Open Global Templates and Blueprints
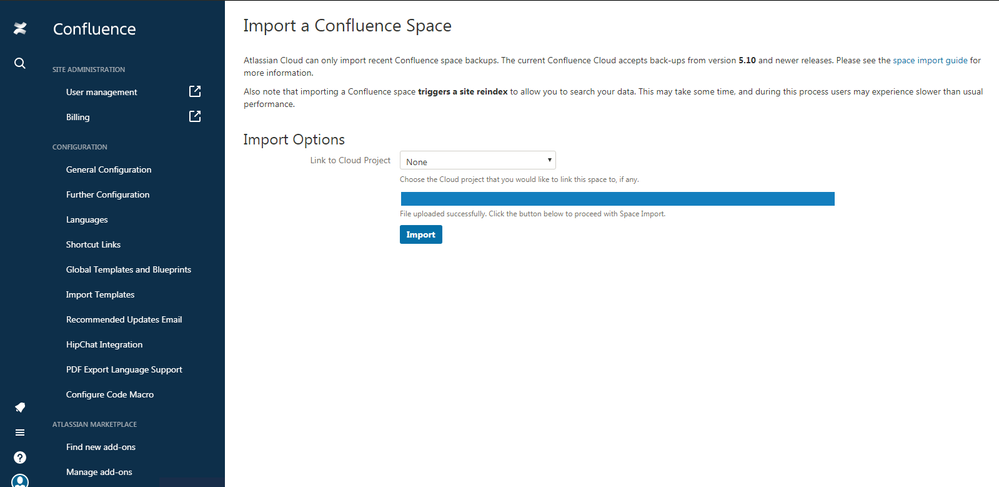999x487 pixels. tap(129, 270)
